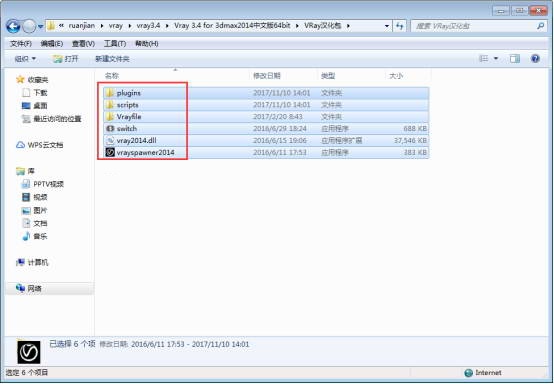Select 收藏夹 in the navigation pane
The height and width of the screenshot is (384, 554).
click(37, 80)
